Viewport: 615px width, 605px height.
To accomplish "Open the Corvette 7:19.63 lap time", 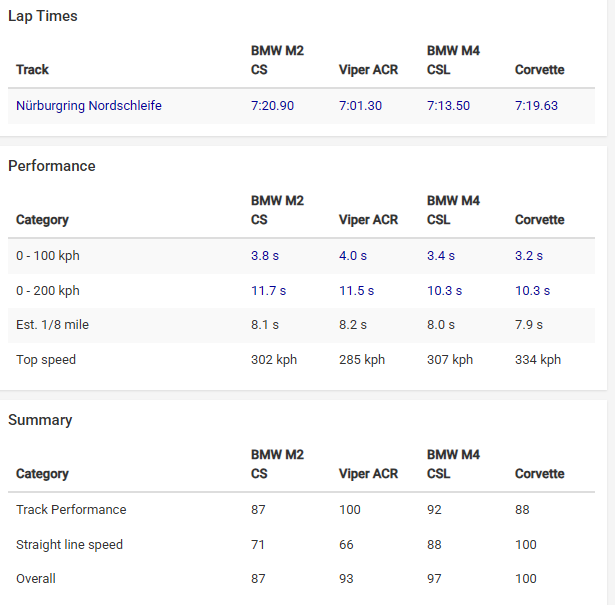I will pos(536,106).
